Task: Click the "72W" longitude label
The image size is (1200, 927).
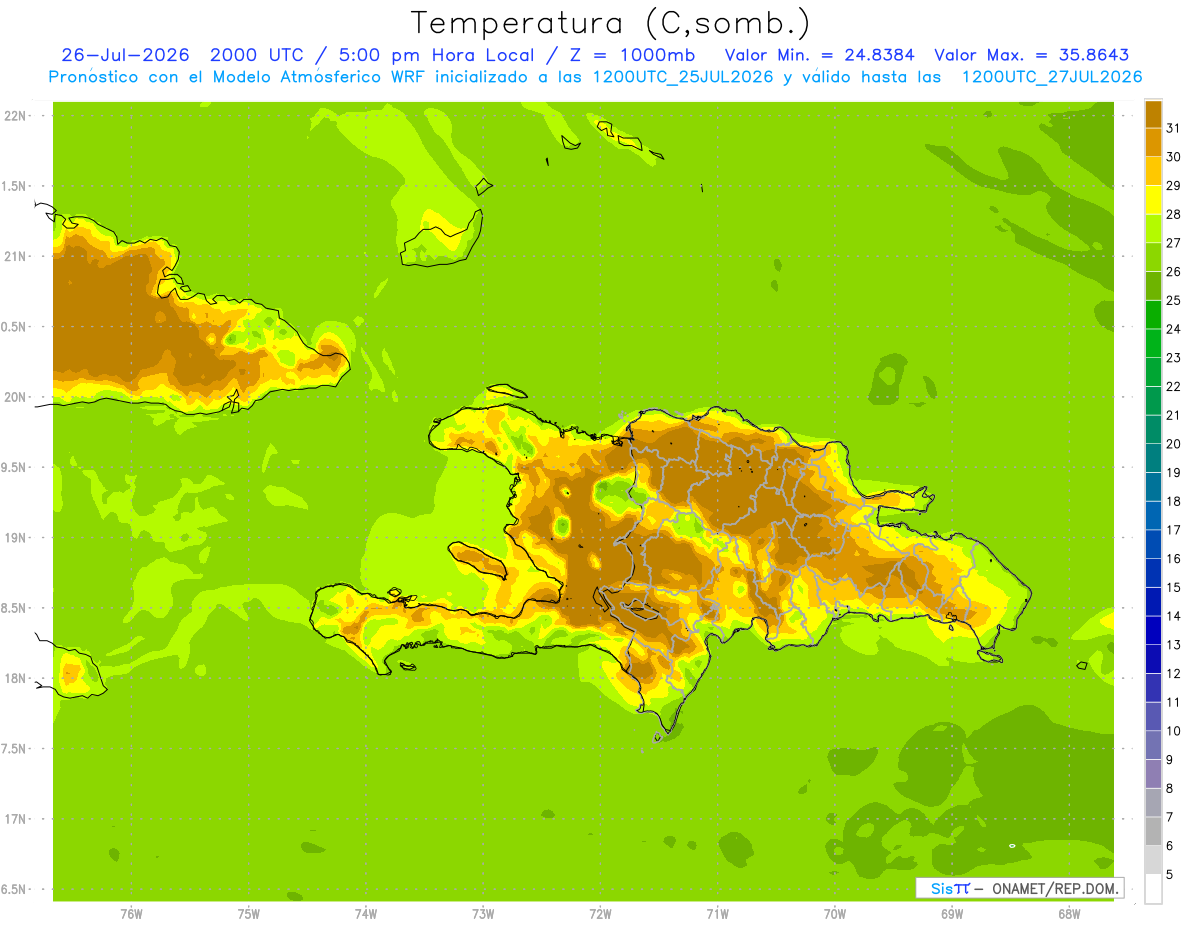Action: point(600,914)
